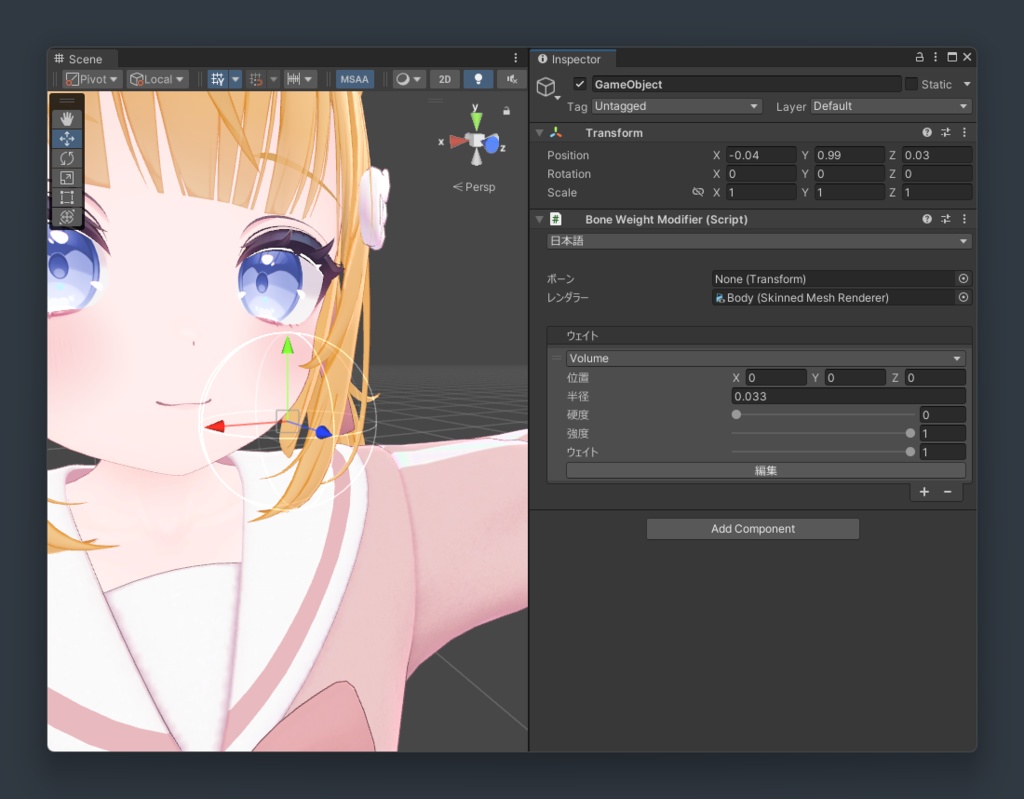1024x799 pixels.
Task: Open Static flags dropdown arrow
Action: (967, 84)
